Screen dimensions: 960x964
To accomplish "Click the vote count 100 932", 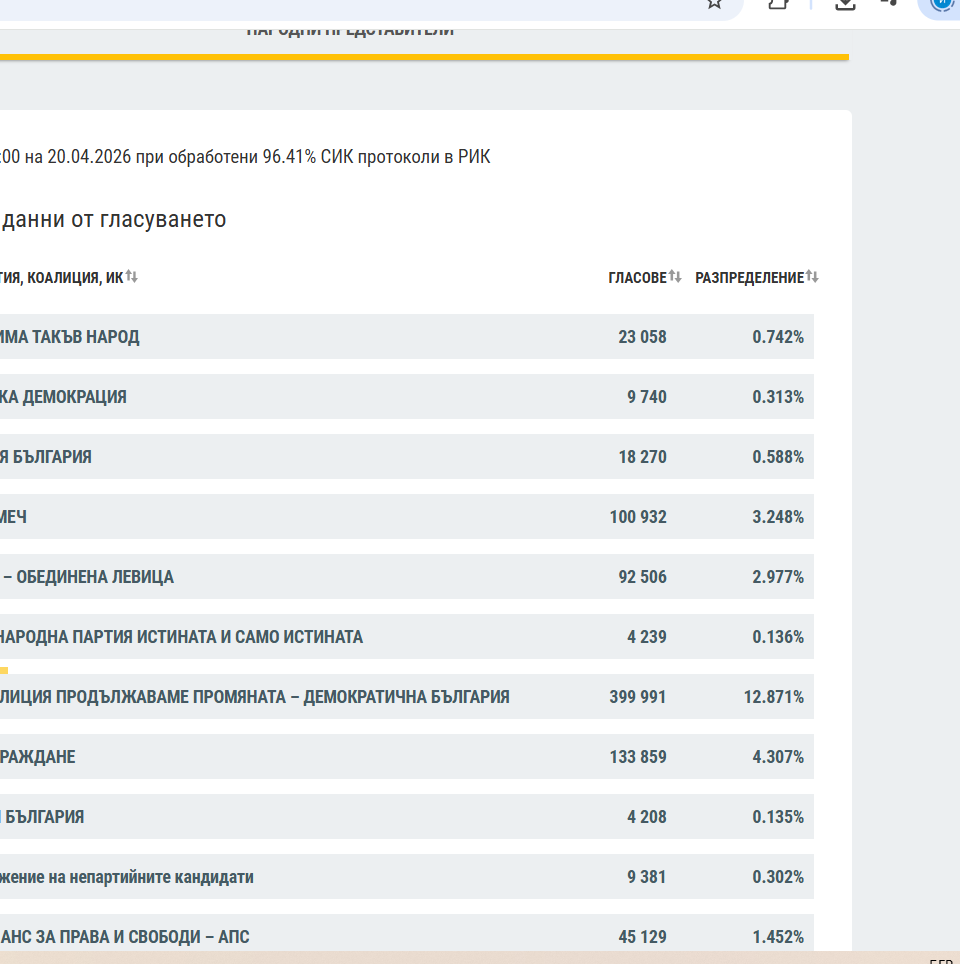I will (638, 517).
